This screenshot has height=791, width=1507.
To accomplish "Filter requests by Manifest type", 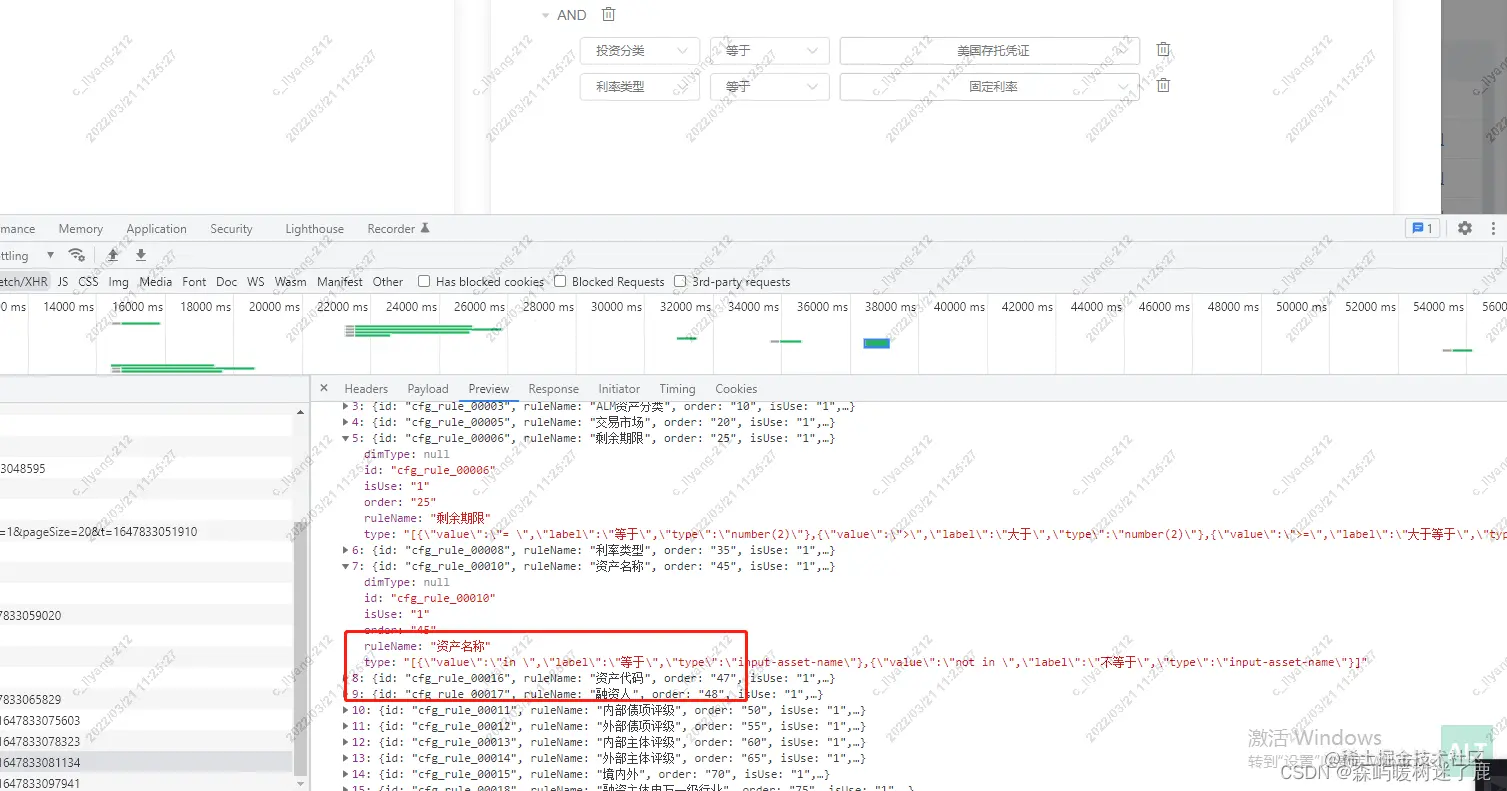I will point(340,282).
